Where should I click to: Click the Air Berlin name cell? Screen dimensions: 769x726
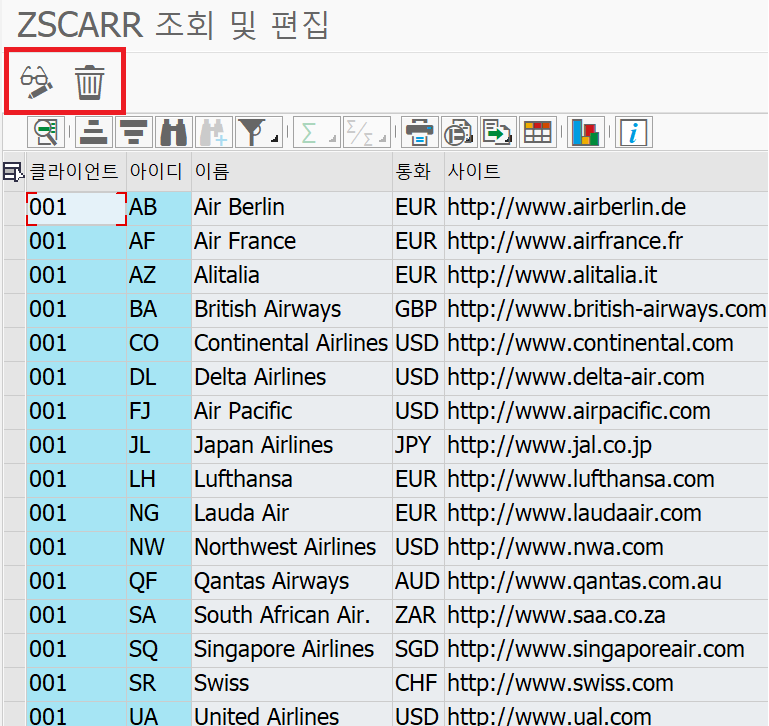(292, 208)
